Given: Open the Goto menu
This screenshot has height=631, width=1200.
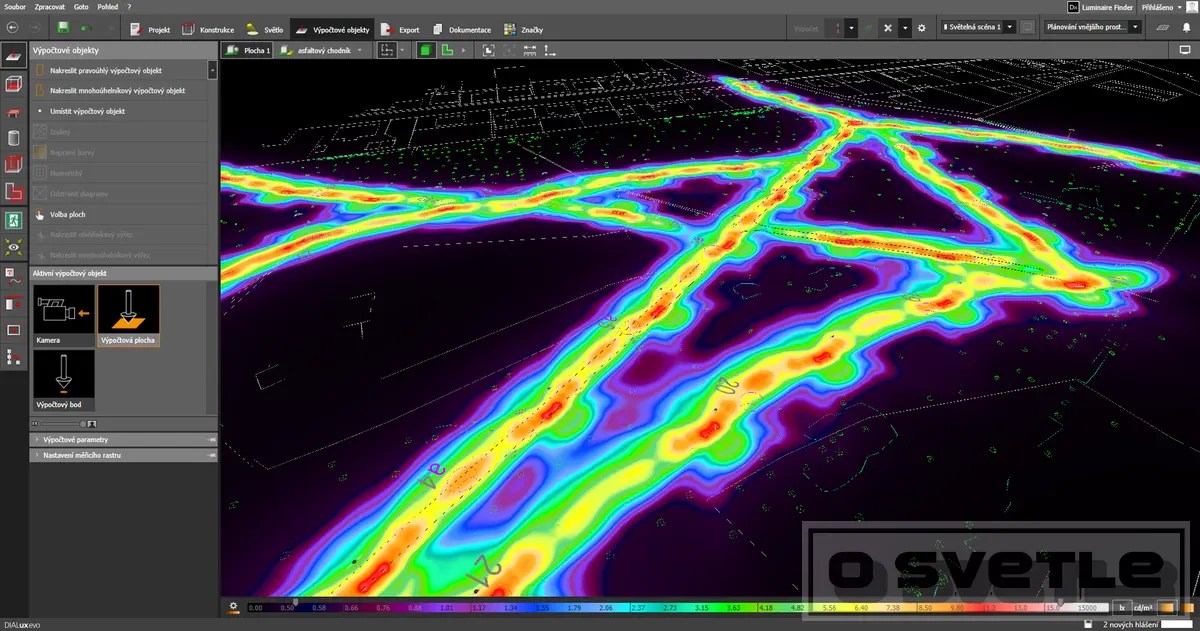Looking at the screenshot, I should [79, 6].
